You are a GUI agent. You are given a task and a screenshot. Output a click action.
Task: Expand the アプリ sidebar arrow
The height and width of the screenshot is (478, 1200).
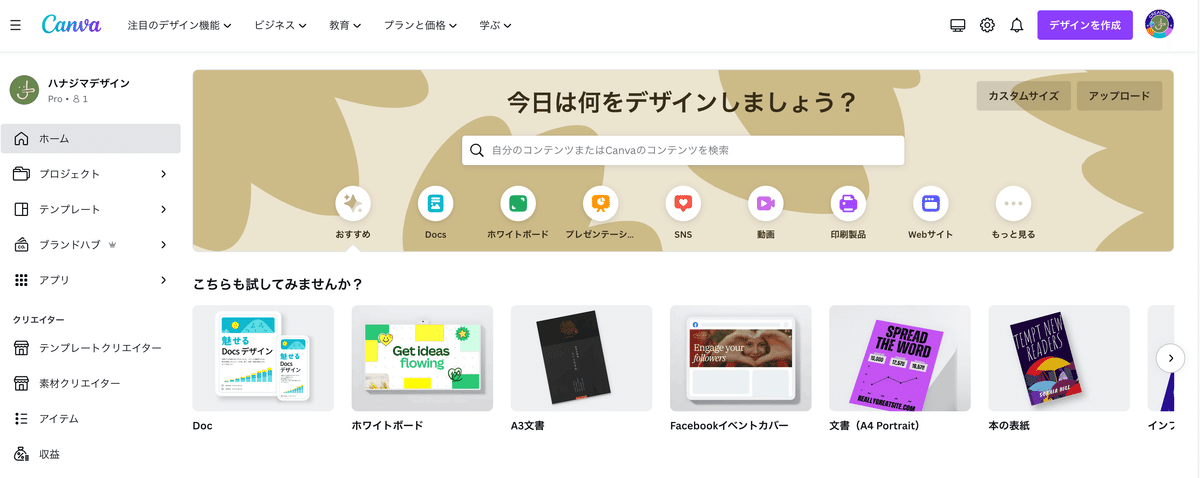pyautogui.click(x=164, y=280)
